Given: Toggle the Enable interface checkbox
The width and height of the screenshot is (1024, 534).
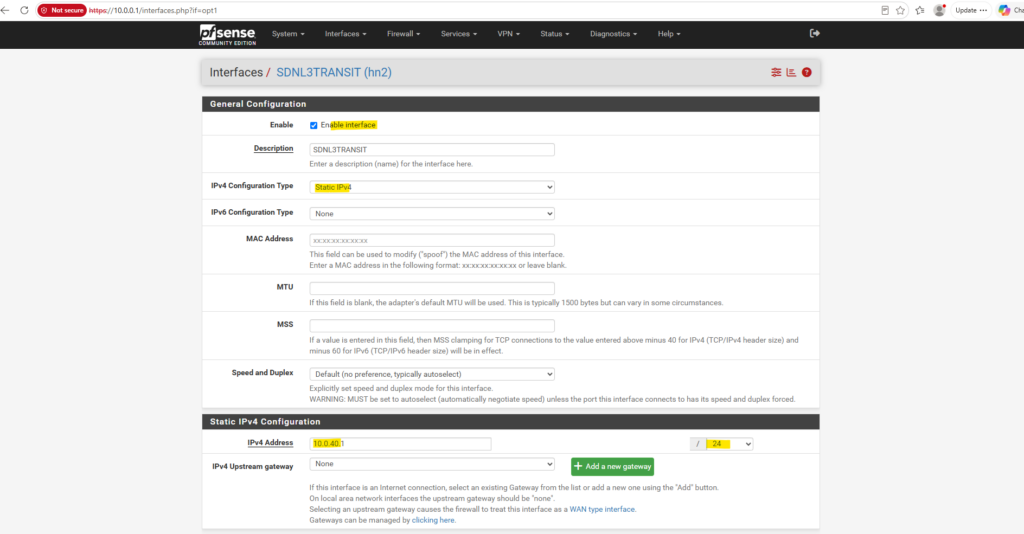Looking at the screenshot, I should coord(313,125).
